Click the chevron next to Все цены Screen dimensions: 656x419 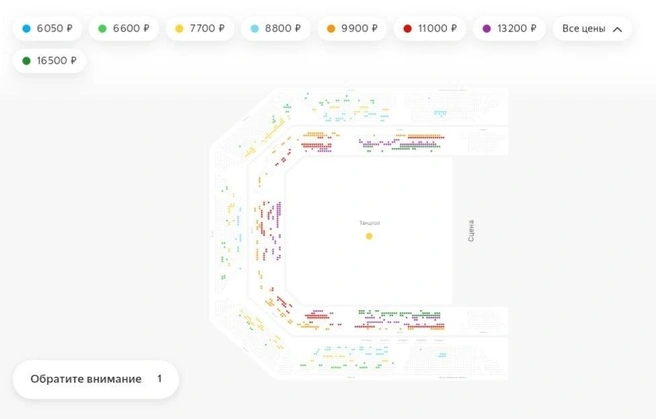pos(617,29)
